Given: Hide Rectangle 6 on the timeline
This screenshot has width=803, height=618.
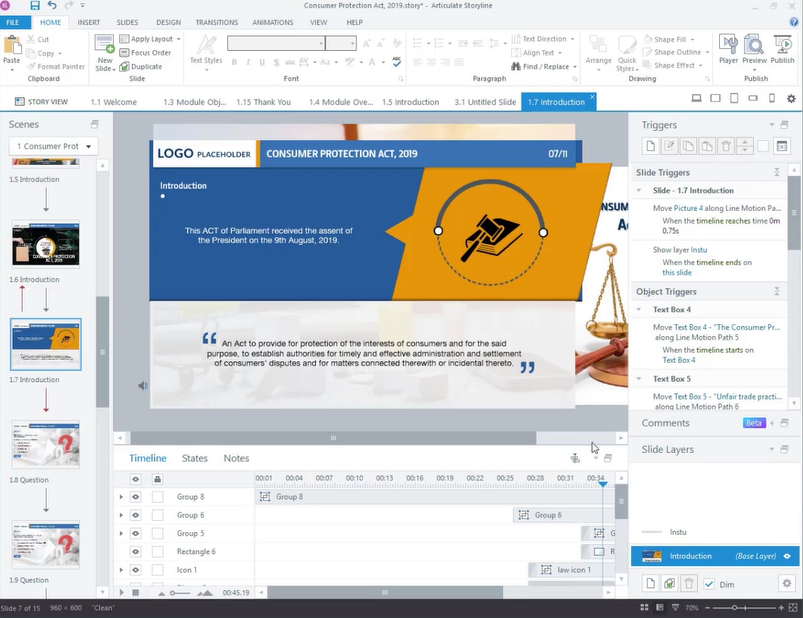Looking at the screenshot, I should 135,552.
